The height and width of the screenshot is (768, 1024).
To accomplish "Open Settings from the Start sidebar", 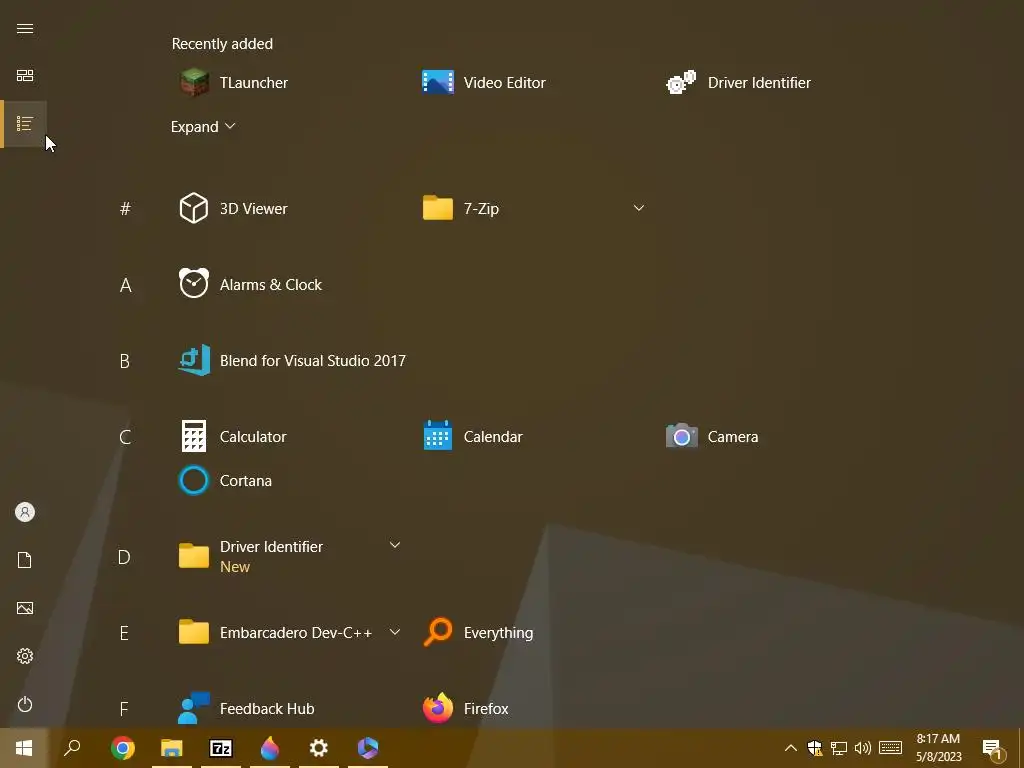I will (25, 656).
